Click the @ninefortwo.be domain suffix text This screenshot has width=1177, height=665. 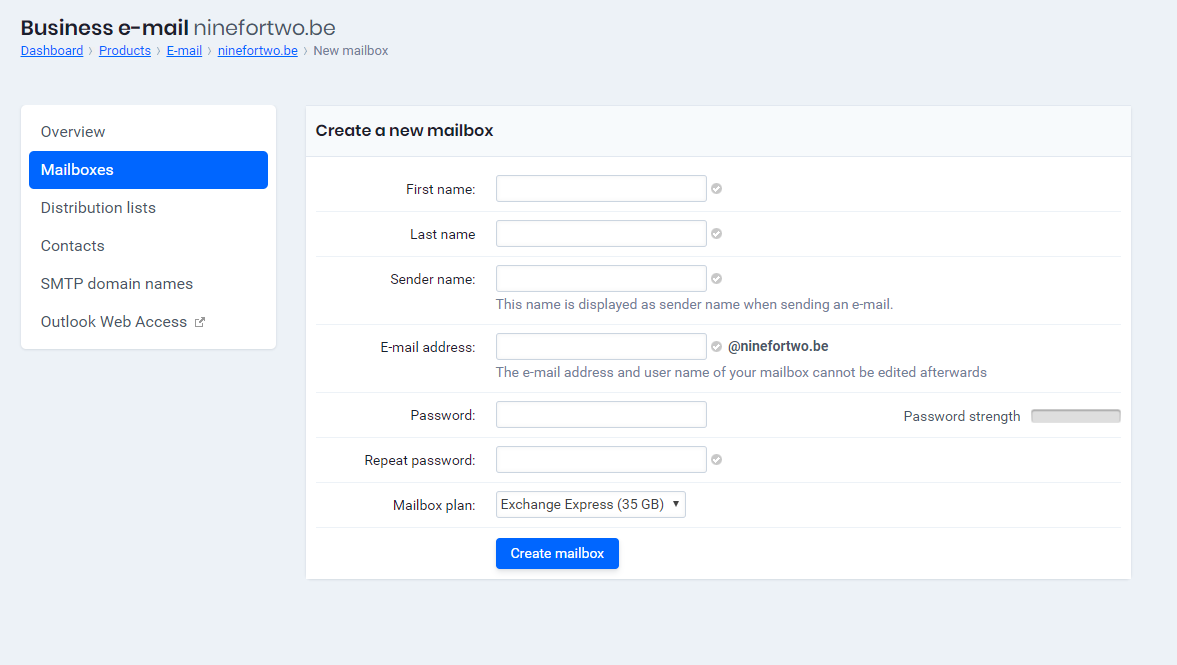[778, 346]
